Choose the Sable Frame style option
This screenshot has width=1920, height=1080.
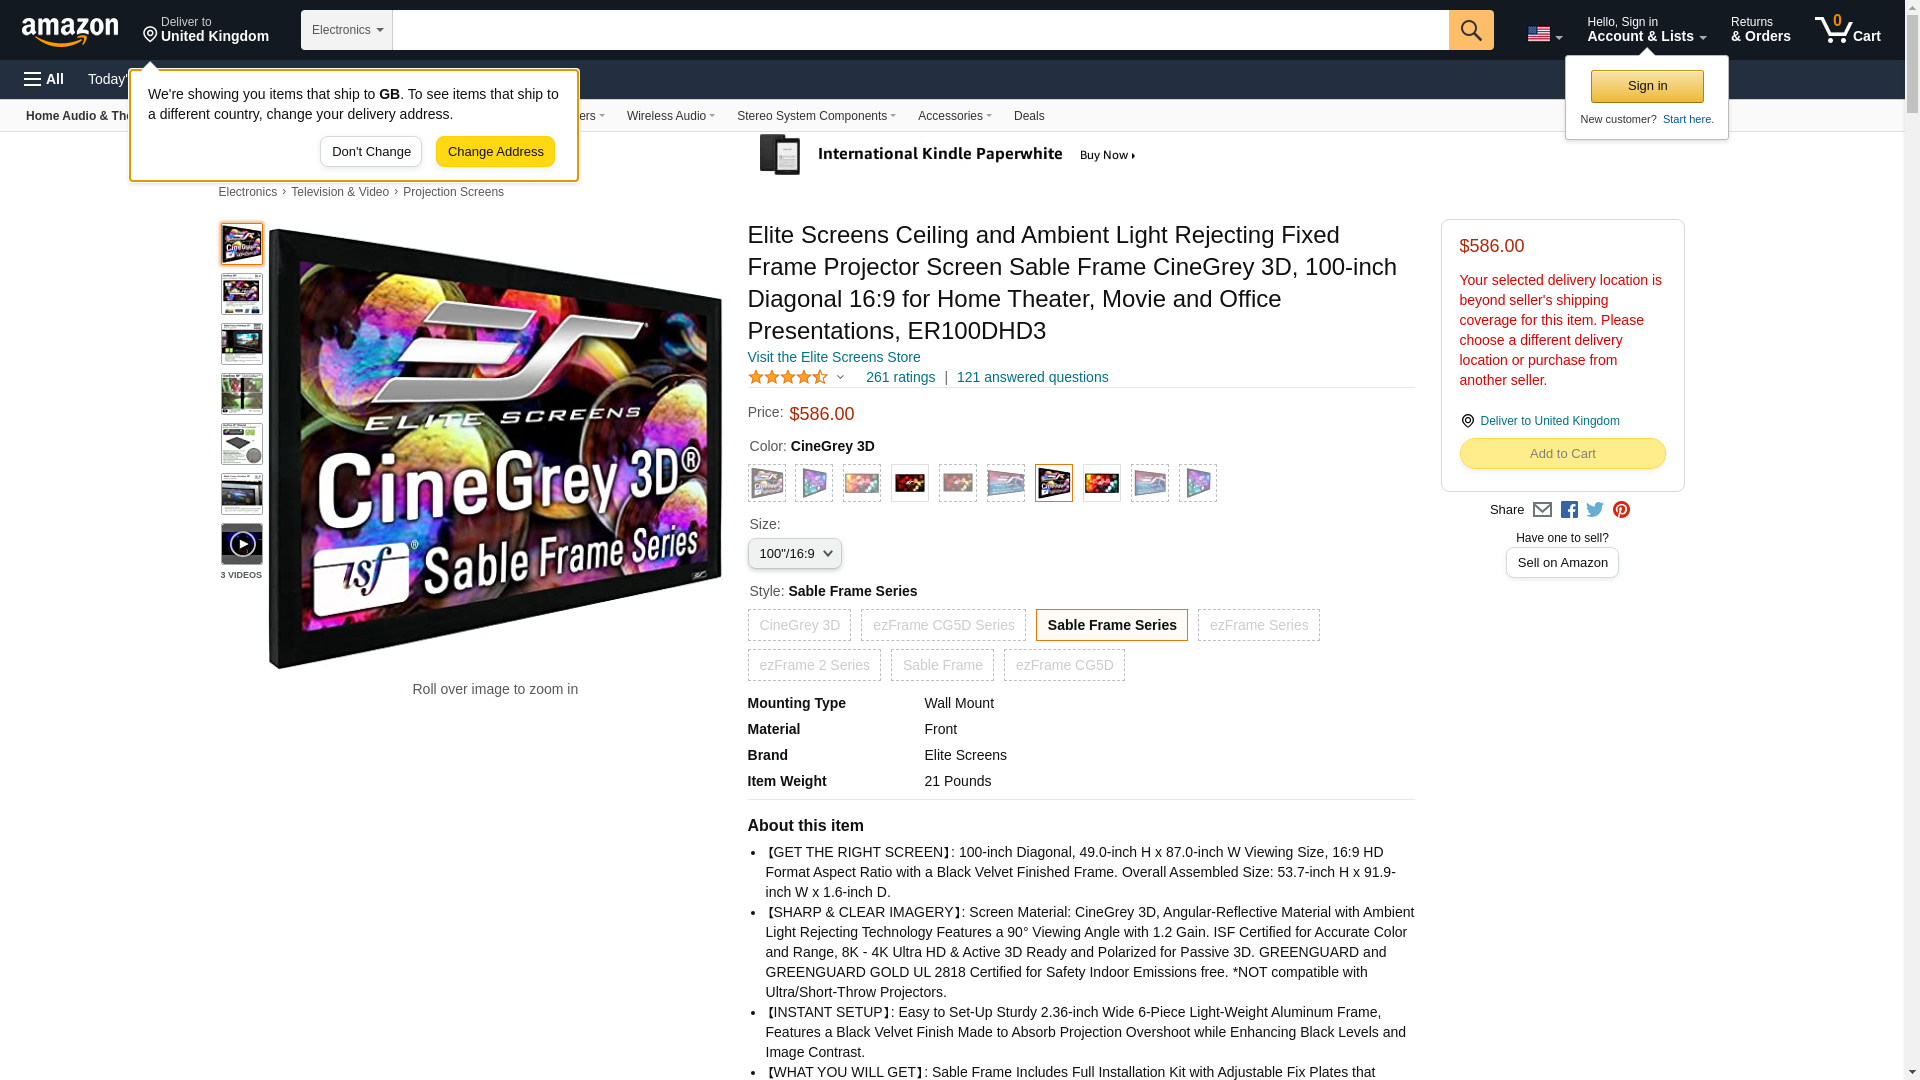coord(942,665)
